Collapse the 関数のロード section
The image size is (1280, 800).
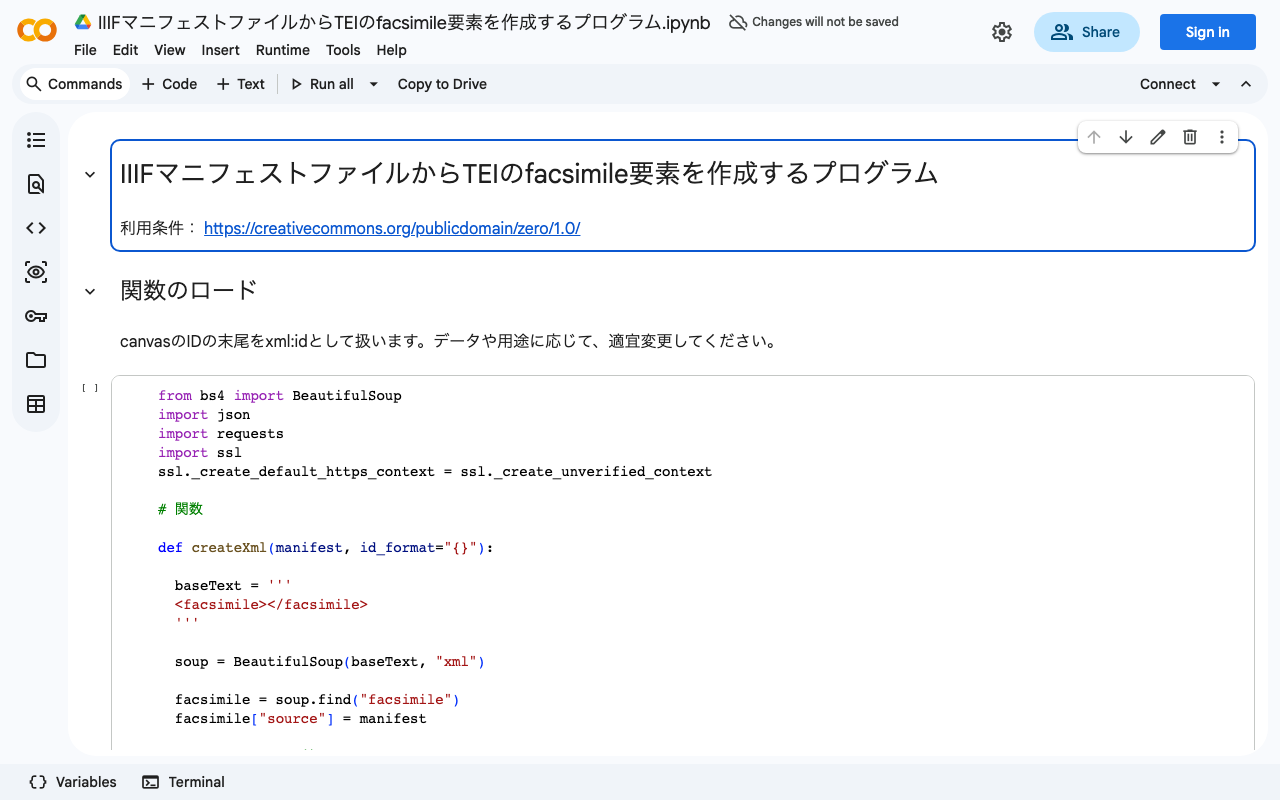90,291
